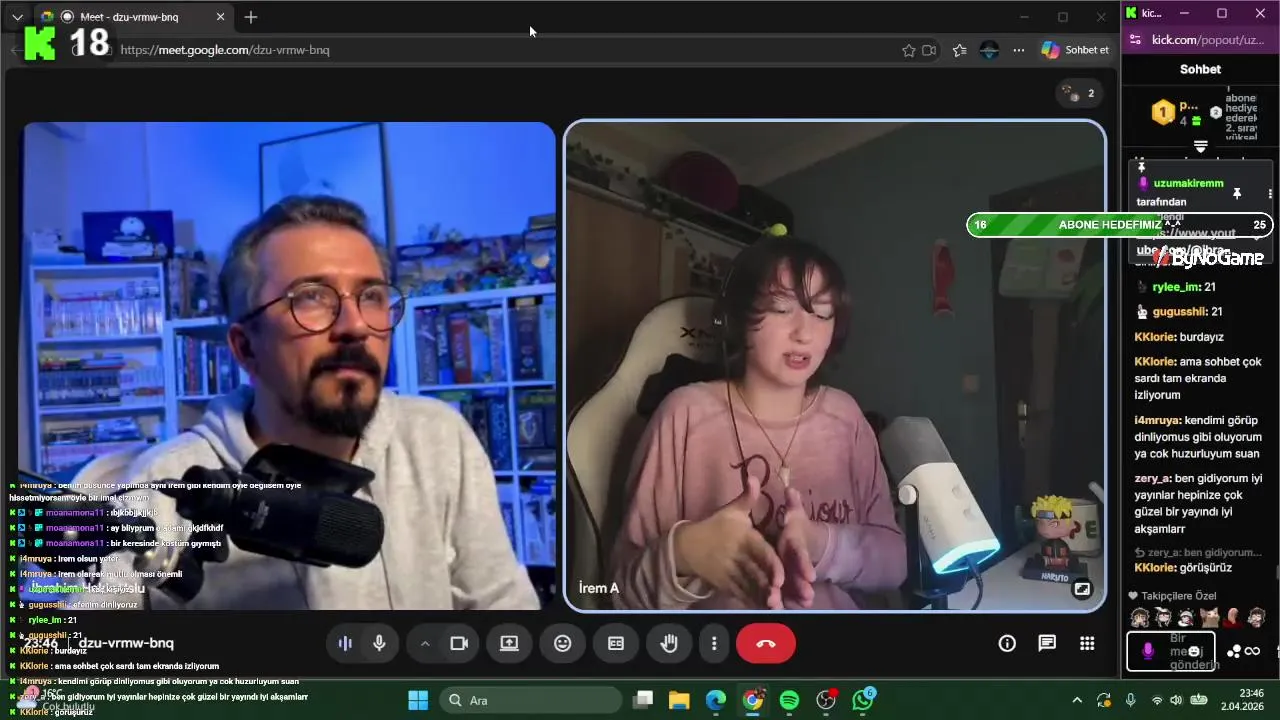Screen dimensions: 1280x720
Task: Open participants count badge showing 2
Action: [x=1080, y=93]
